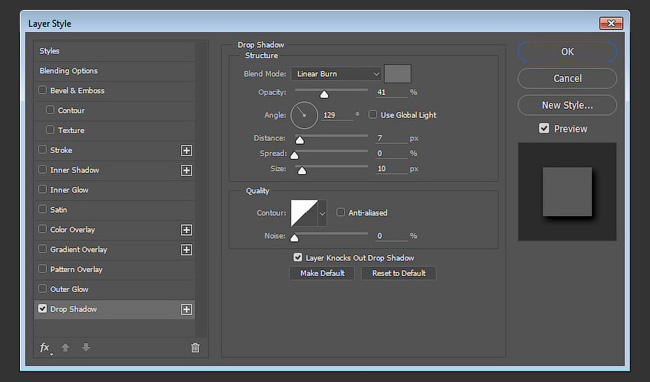Click the Angle value input field

pyautogui.click(x=337, y=115)
